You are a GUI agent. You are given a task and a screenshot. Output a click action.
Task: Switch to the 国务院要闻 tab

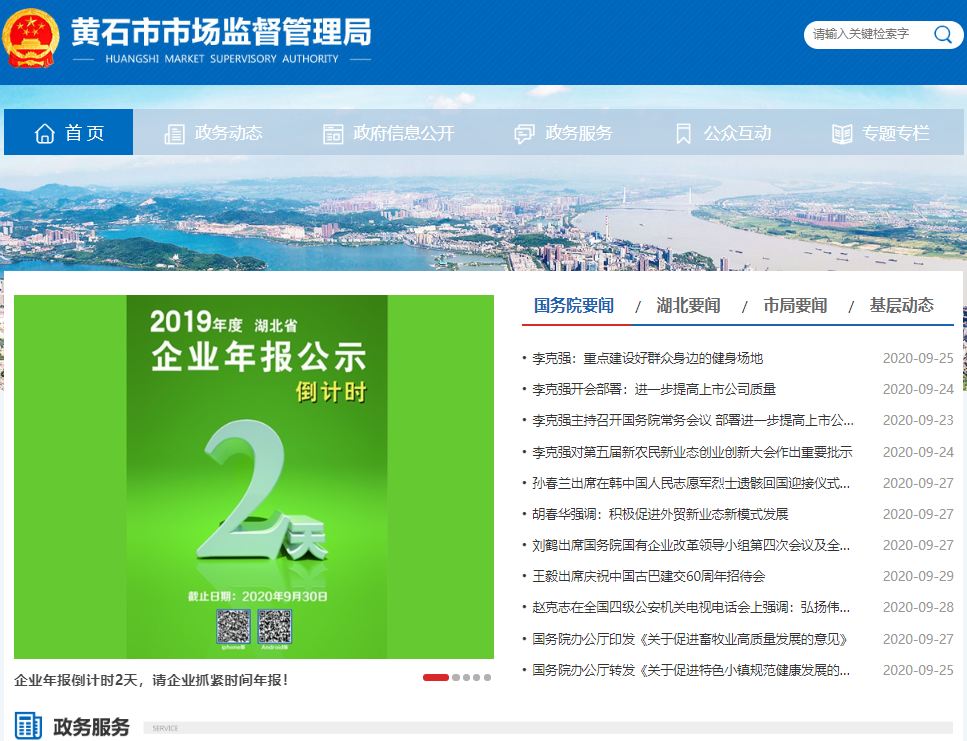[574, 305]
